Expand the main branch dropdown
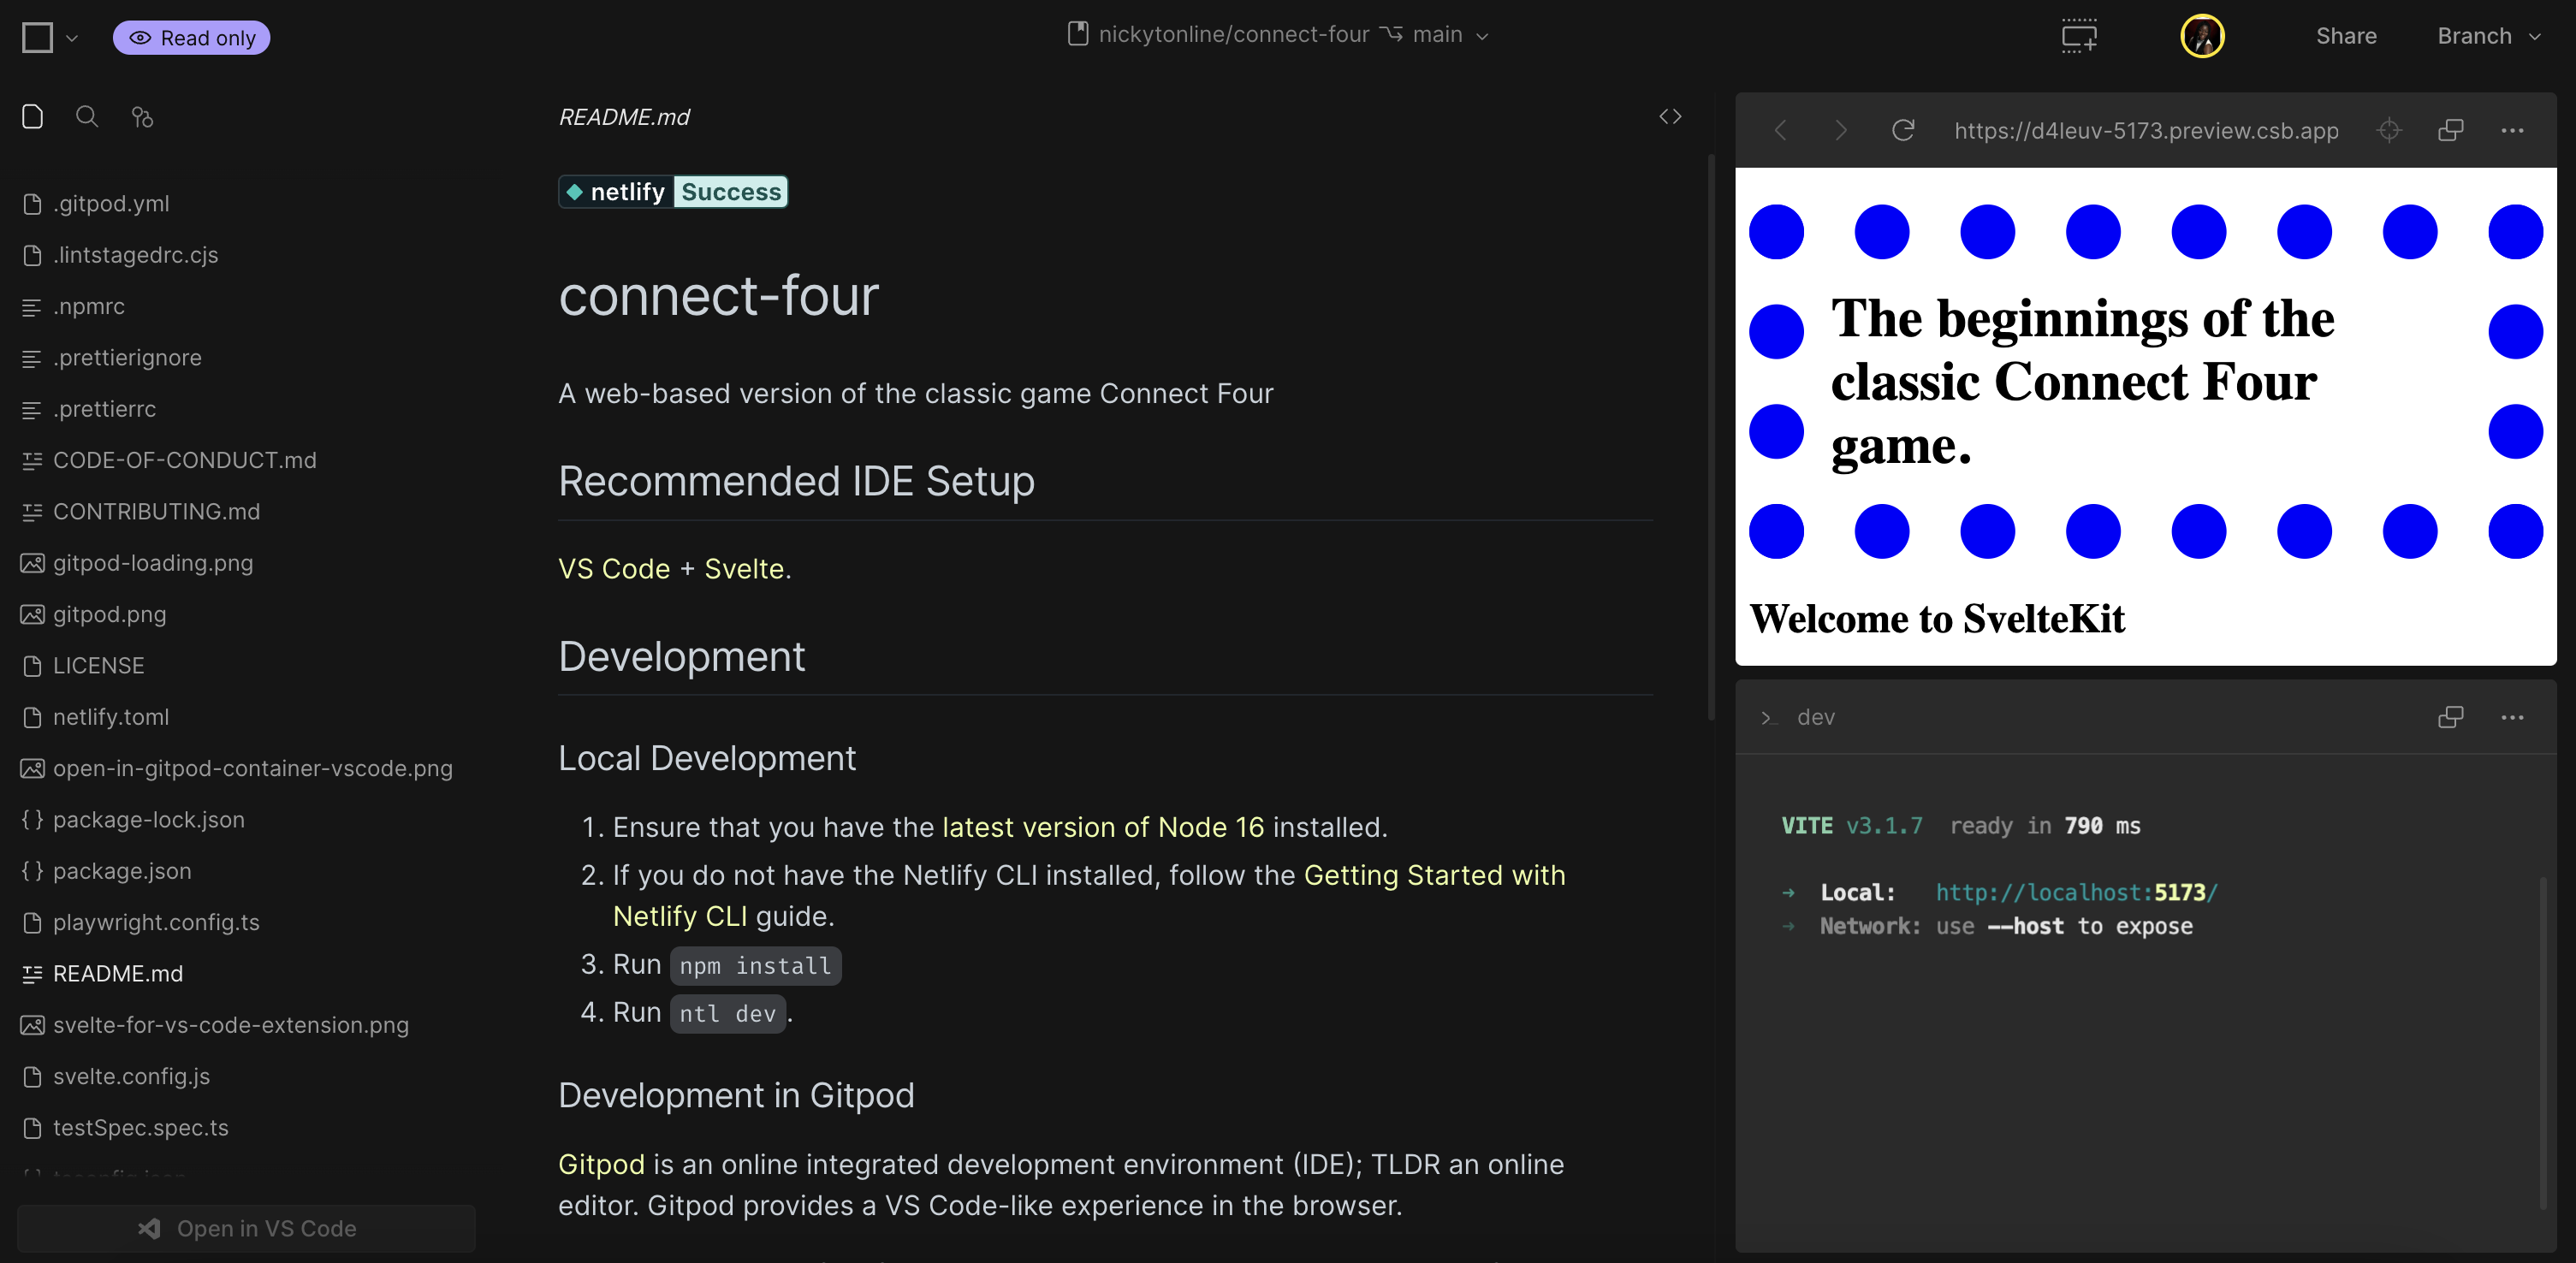The height and width of the screenshot is (1263, 2576). 1450,35
